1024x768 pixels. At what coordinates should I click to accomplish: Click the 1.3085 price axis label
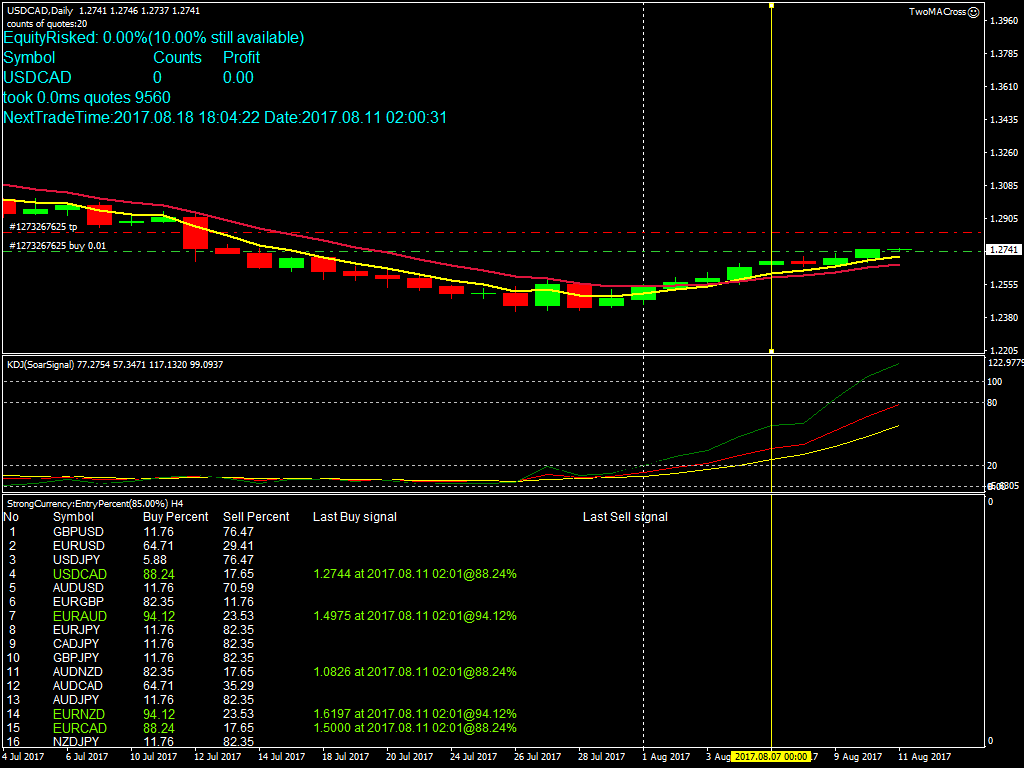coord(1004,185)
